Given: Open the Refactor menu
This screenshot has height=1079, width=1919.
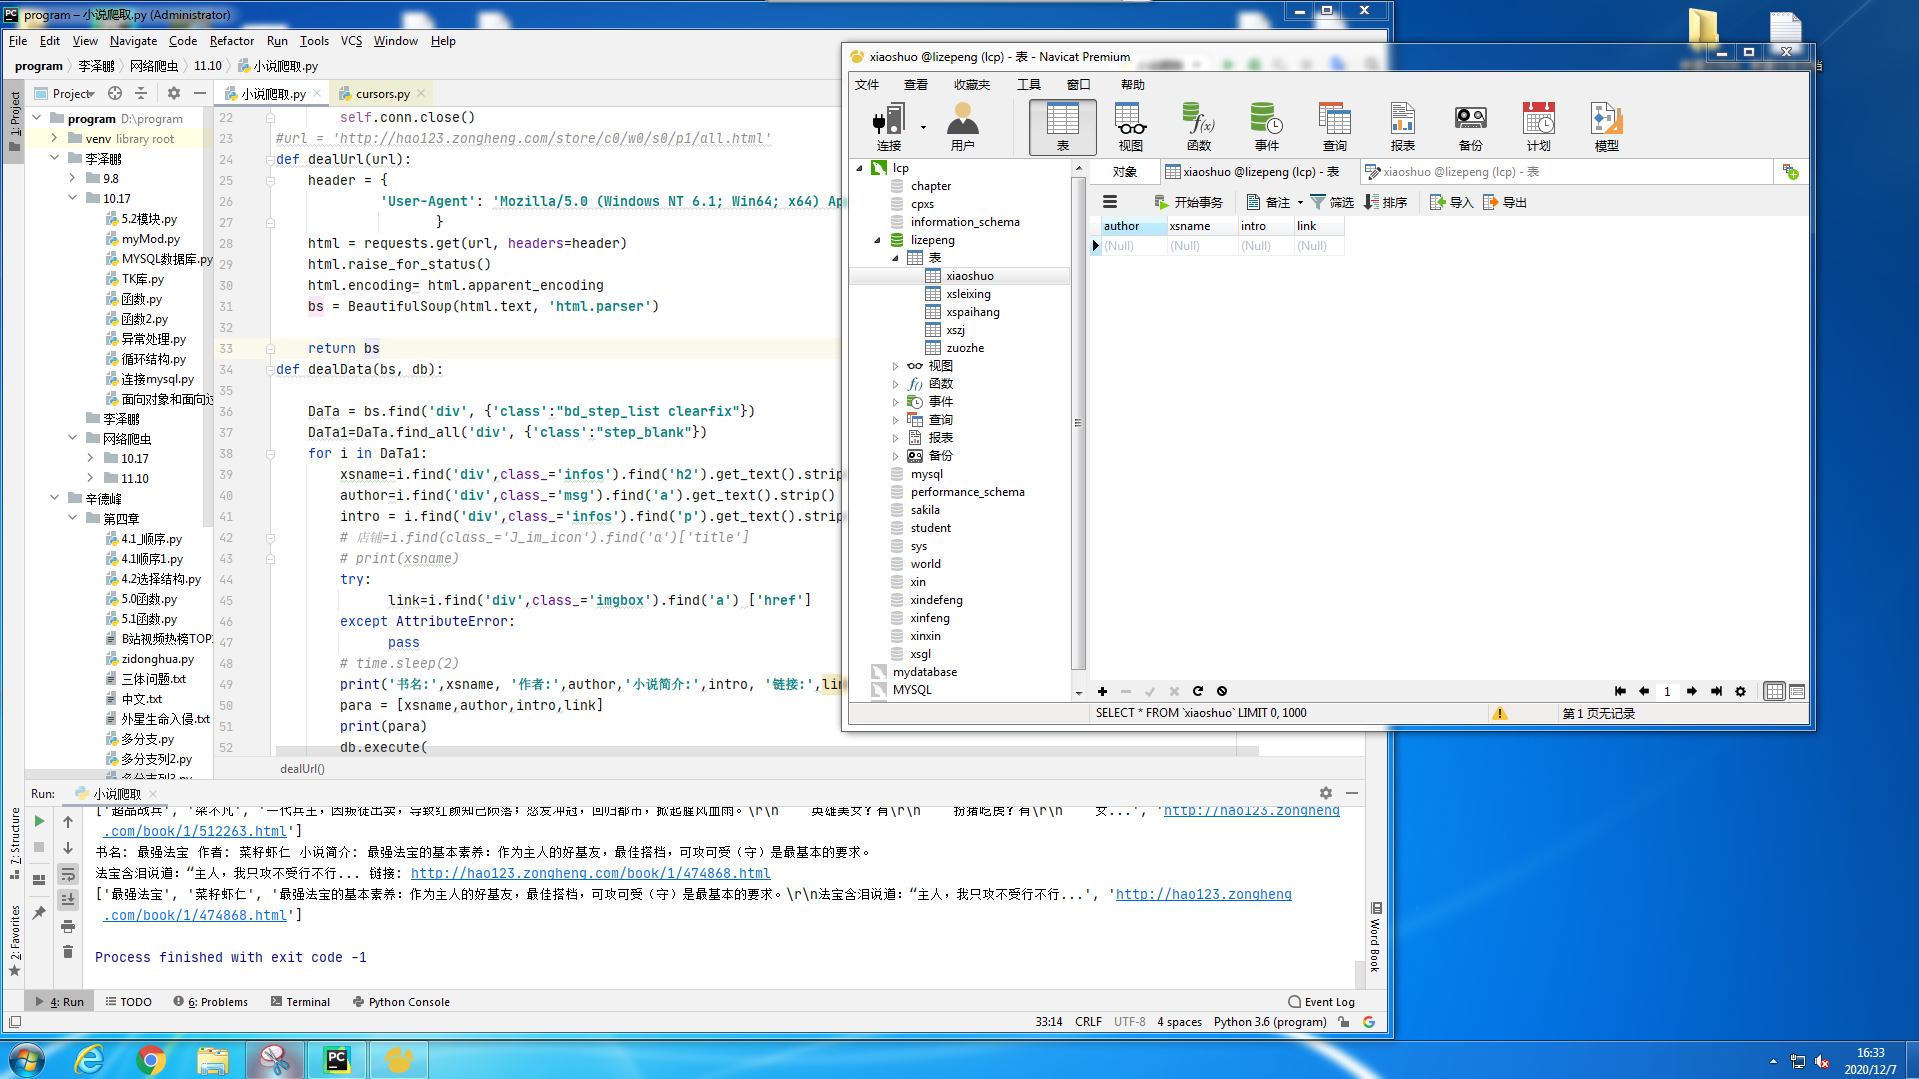Looking at the screenshot, I should 231,41.
